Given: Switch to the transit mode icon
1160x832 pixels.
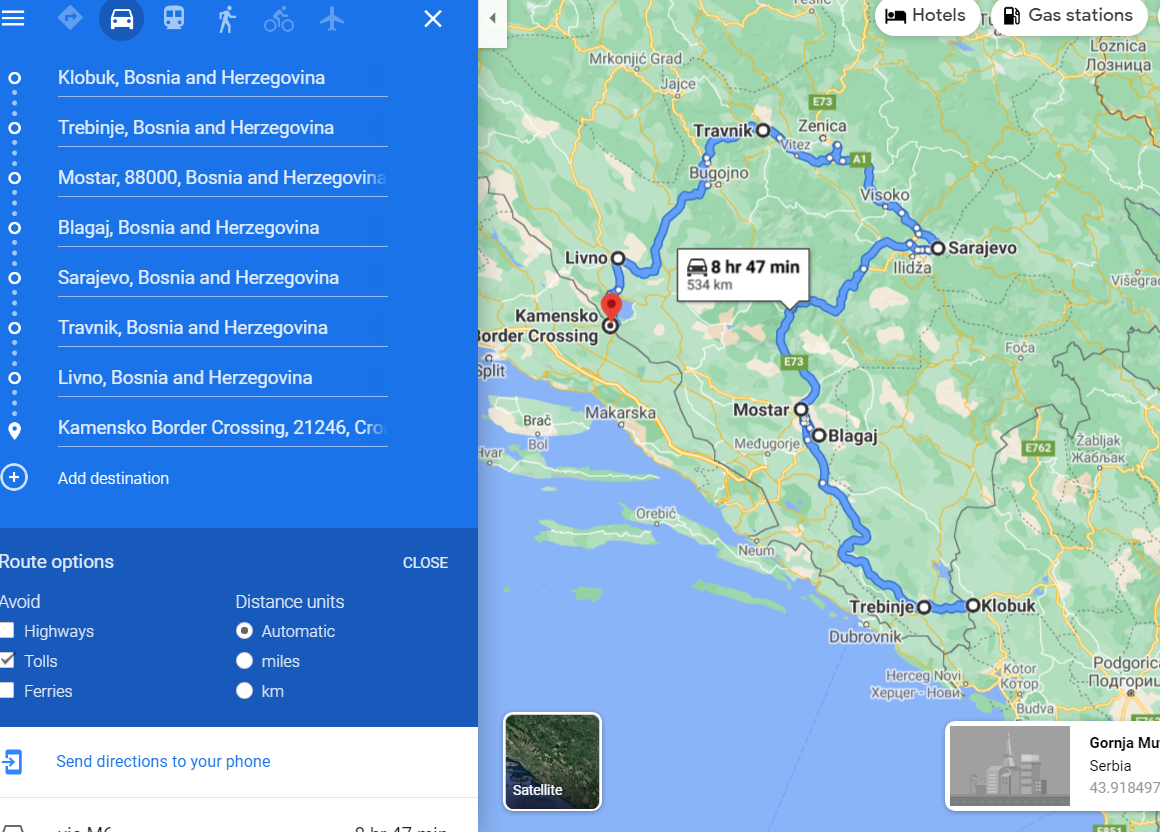Looking at the screenshot, I should (174, 18).
